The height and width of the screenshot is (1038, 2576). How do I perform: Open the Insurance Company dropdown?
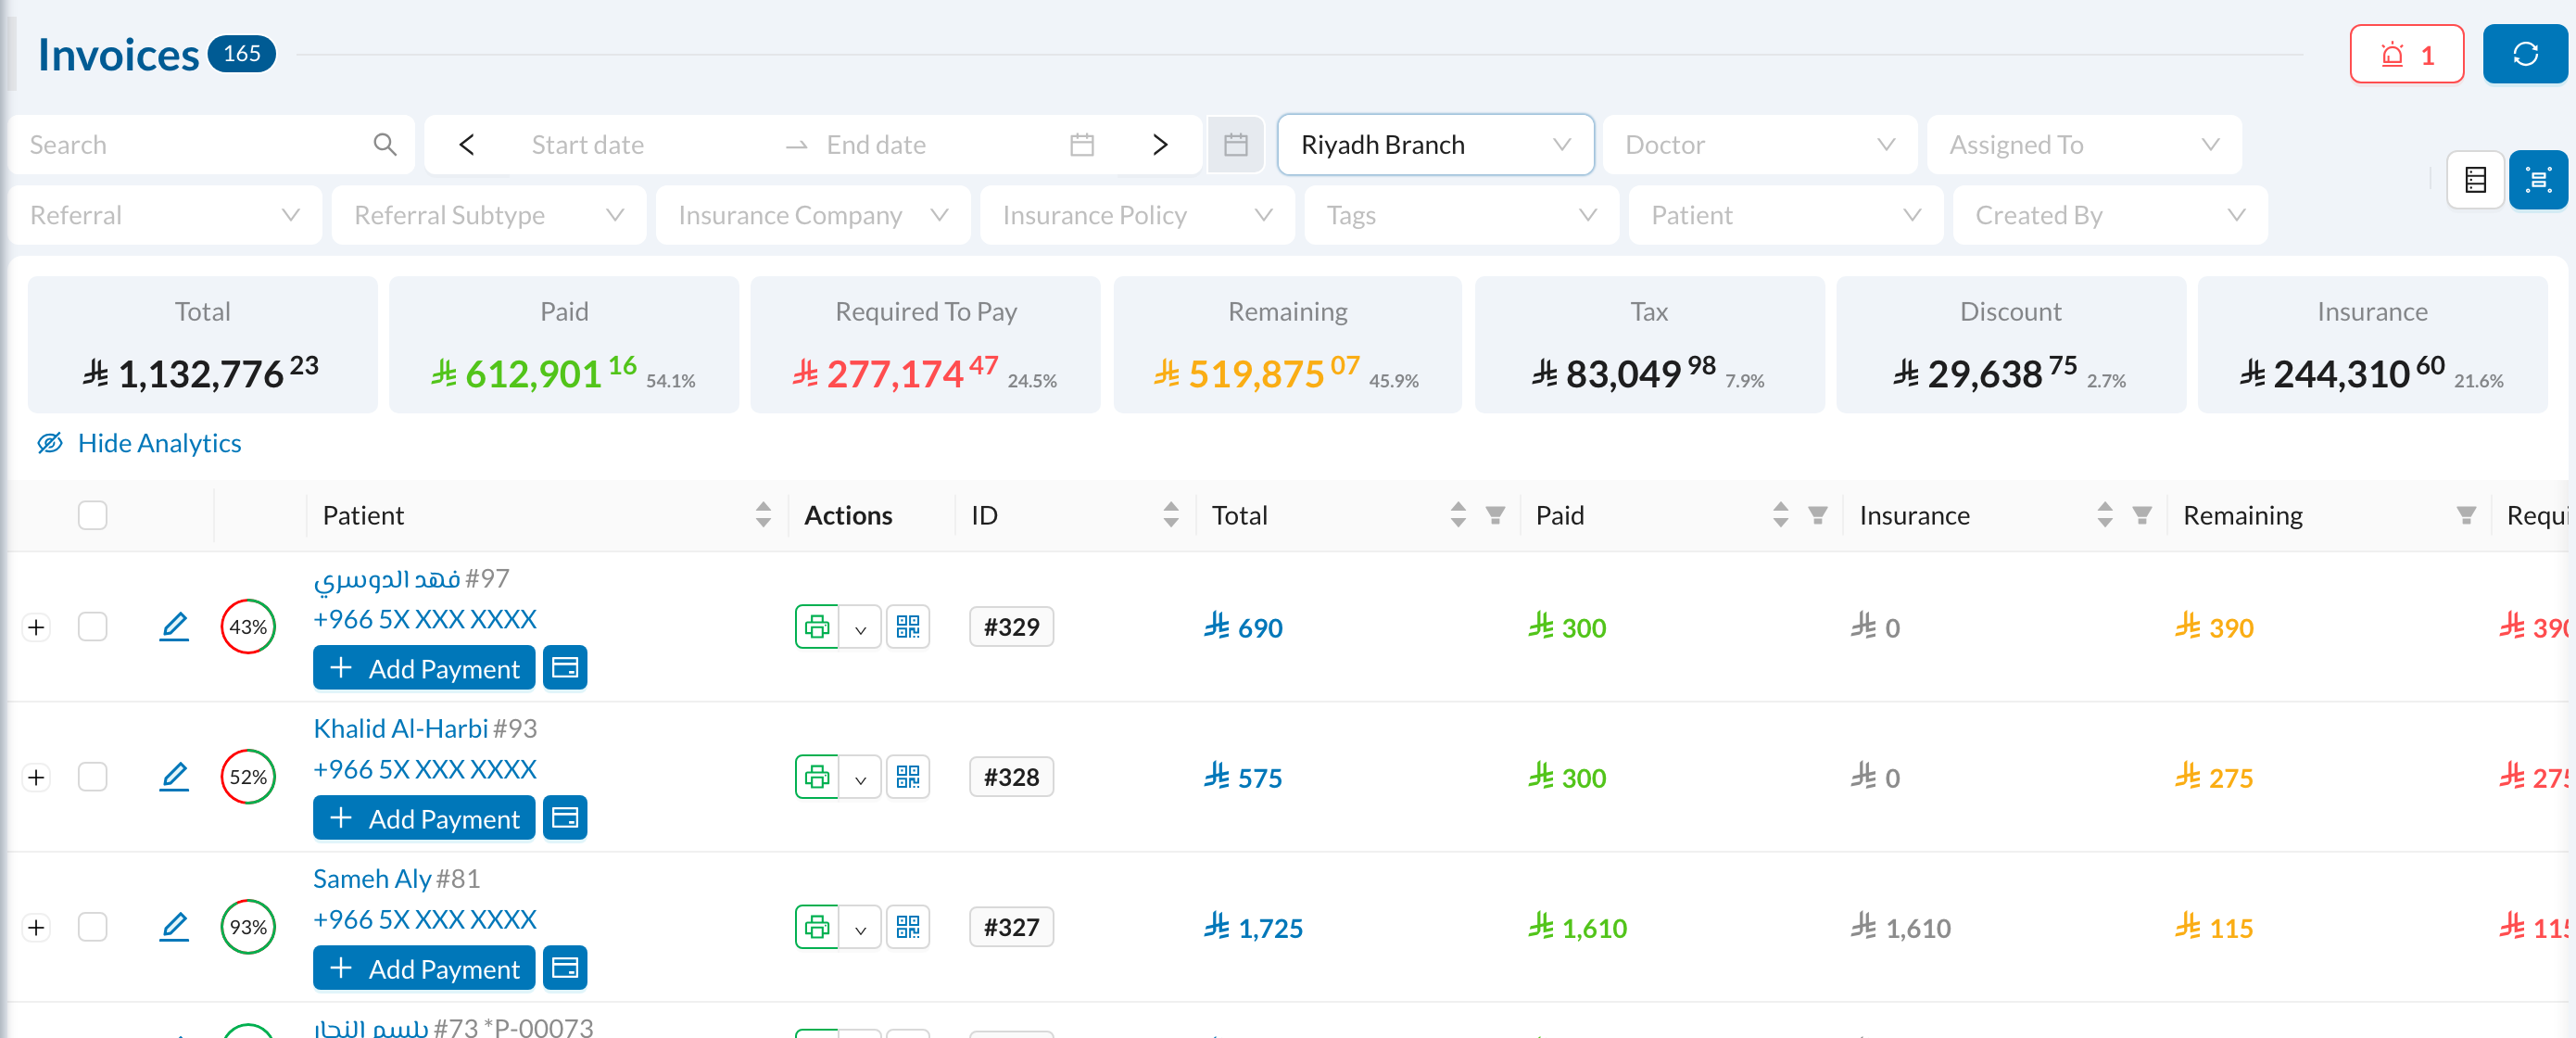pyautogui.click(x=812, y=215)
